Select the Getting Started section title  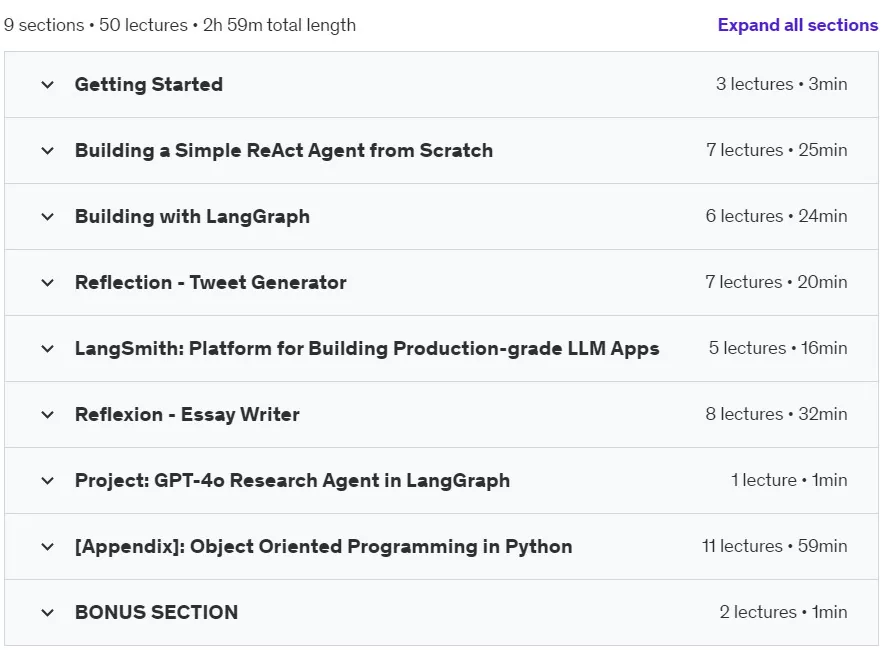click(149, 84)
